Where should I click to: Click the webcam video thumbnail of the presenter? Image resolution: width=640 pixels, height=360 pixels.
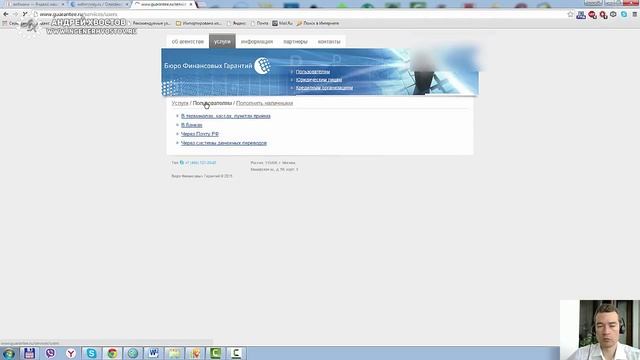(600, 330)
